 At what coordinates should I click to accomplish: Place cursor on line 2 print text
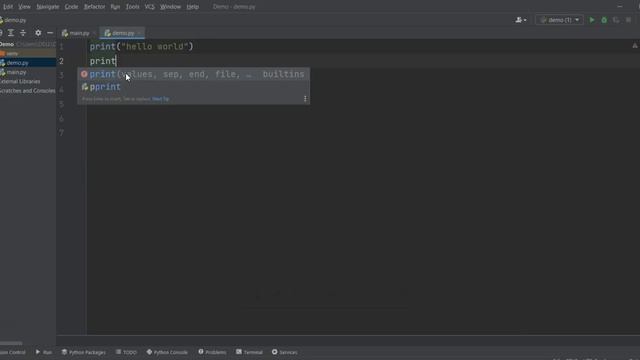[x=103, y=61]
